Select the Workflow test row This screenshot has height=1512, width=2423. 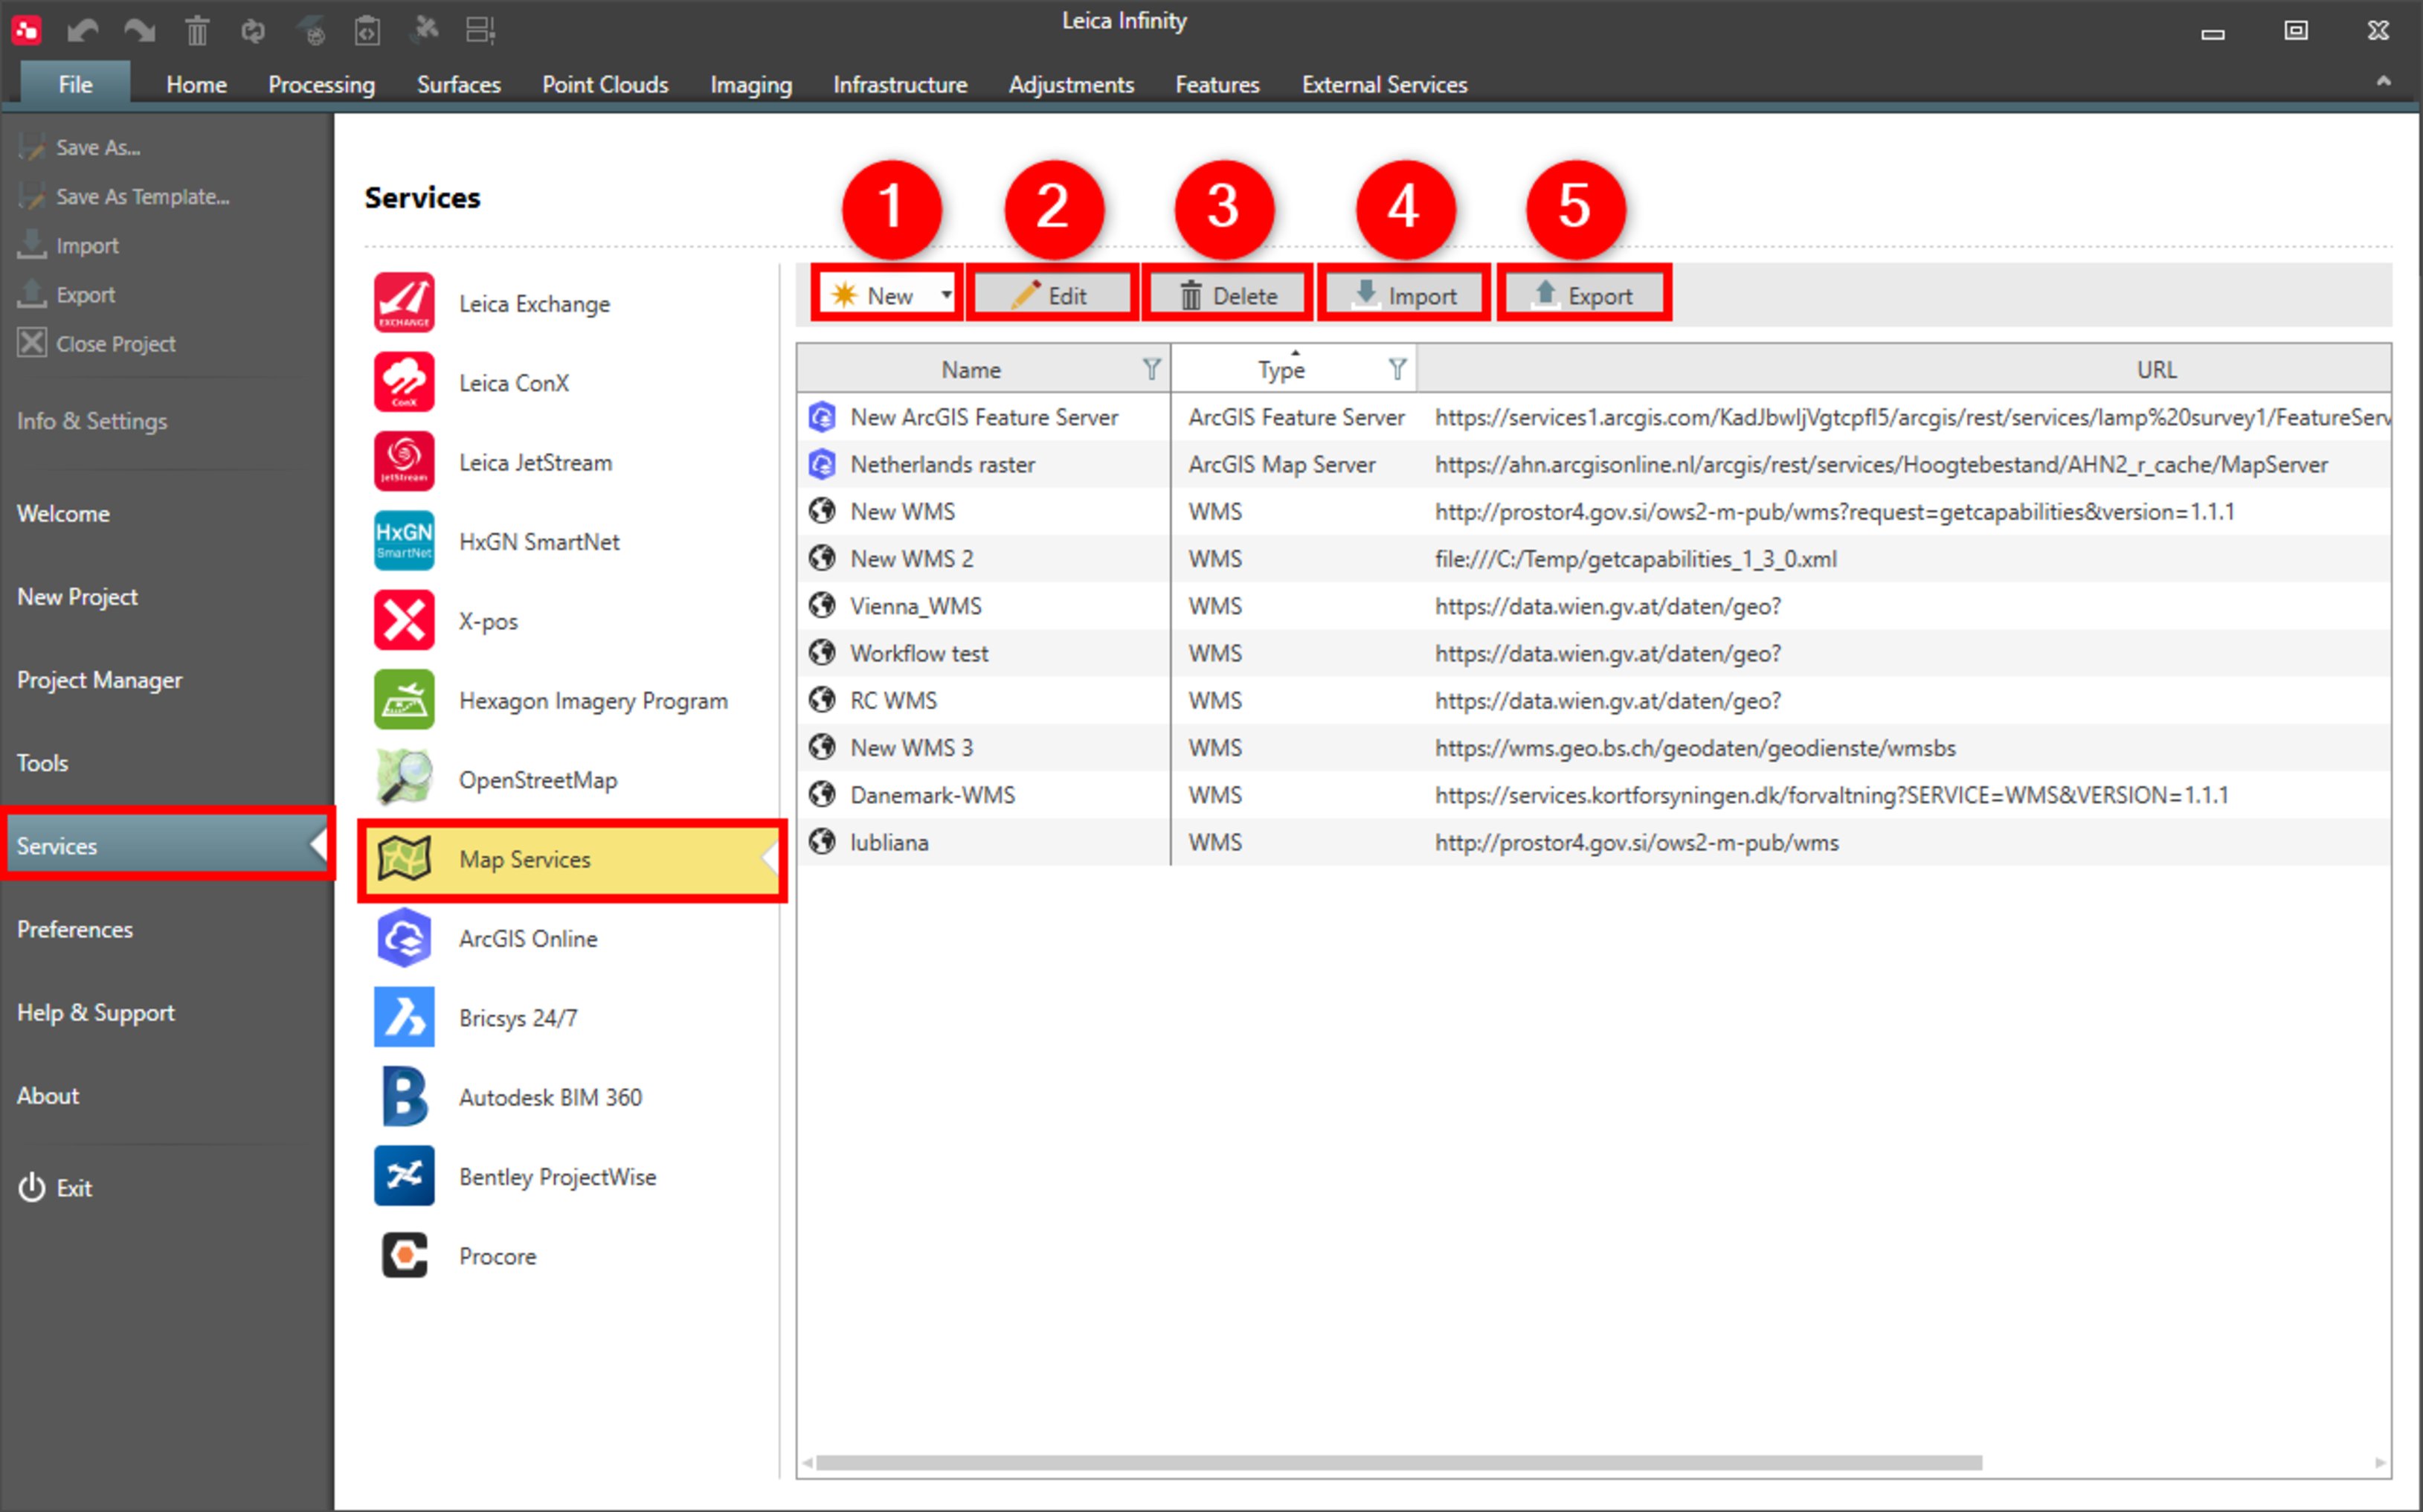point(1593,652)
